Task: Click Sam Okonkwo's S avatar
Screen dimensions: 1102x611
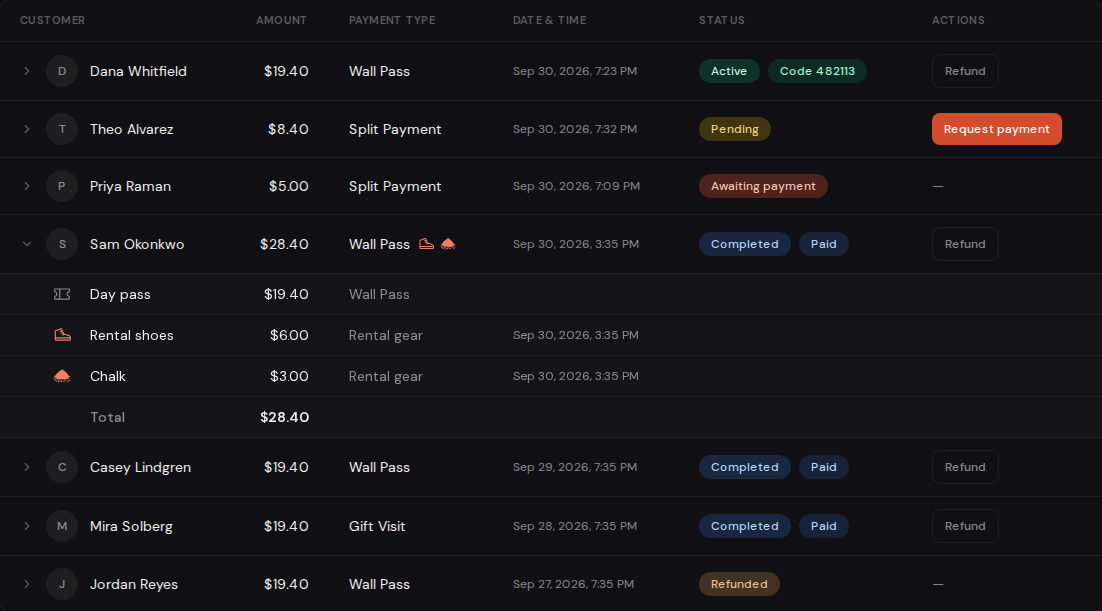Action: point(62,244)
